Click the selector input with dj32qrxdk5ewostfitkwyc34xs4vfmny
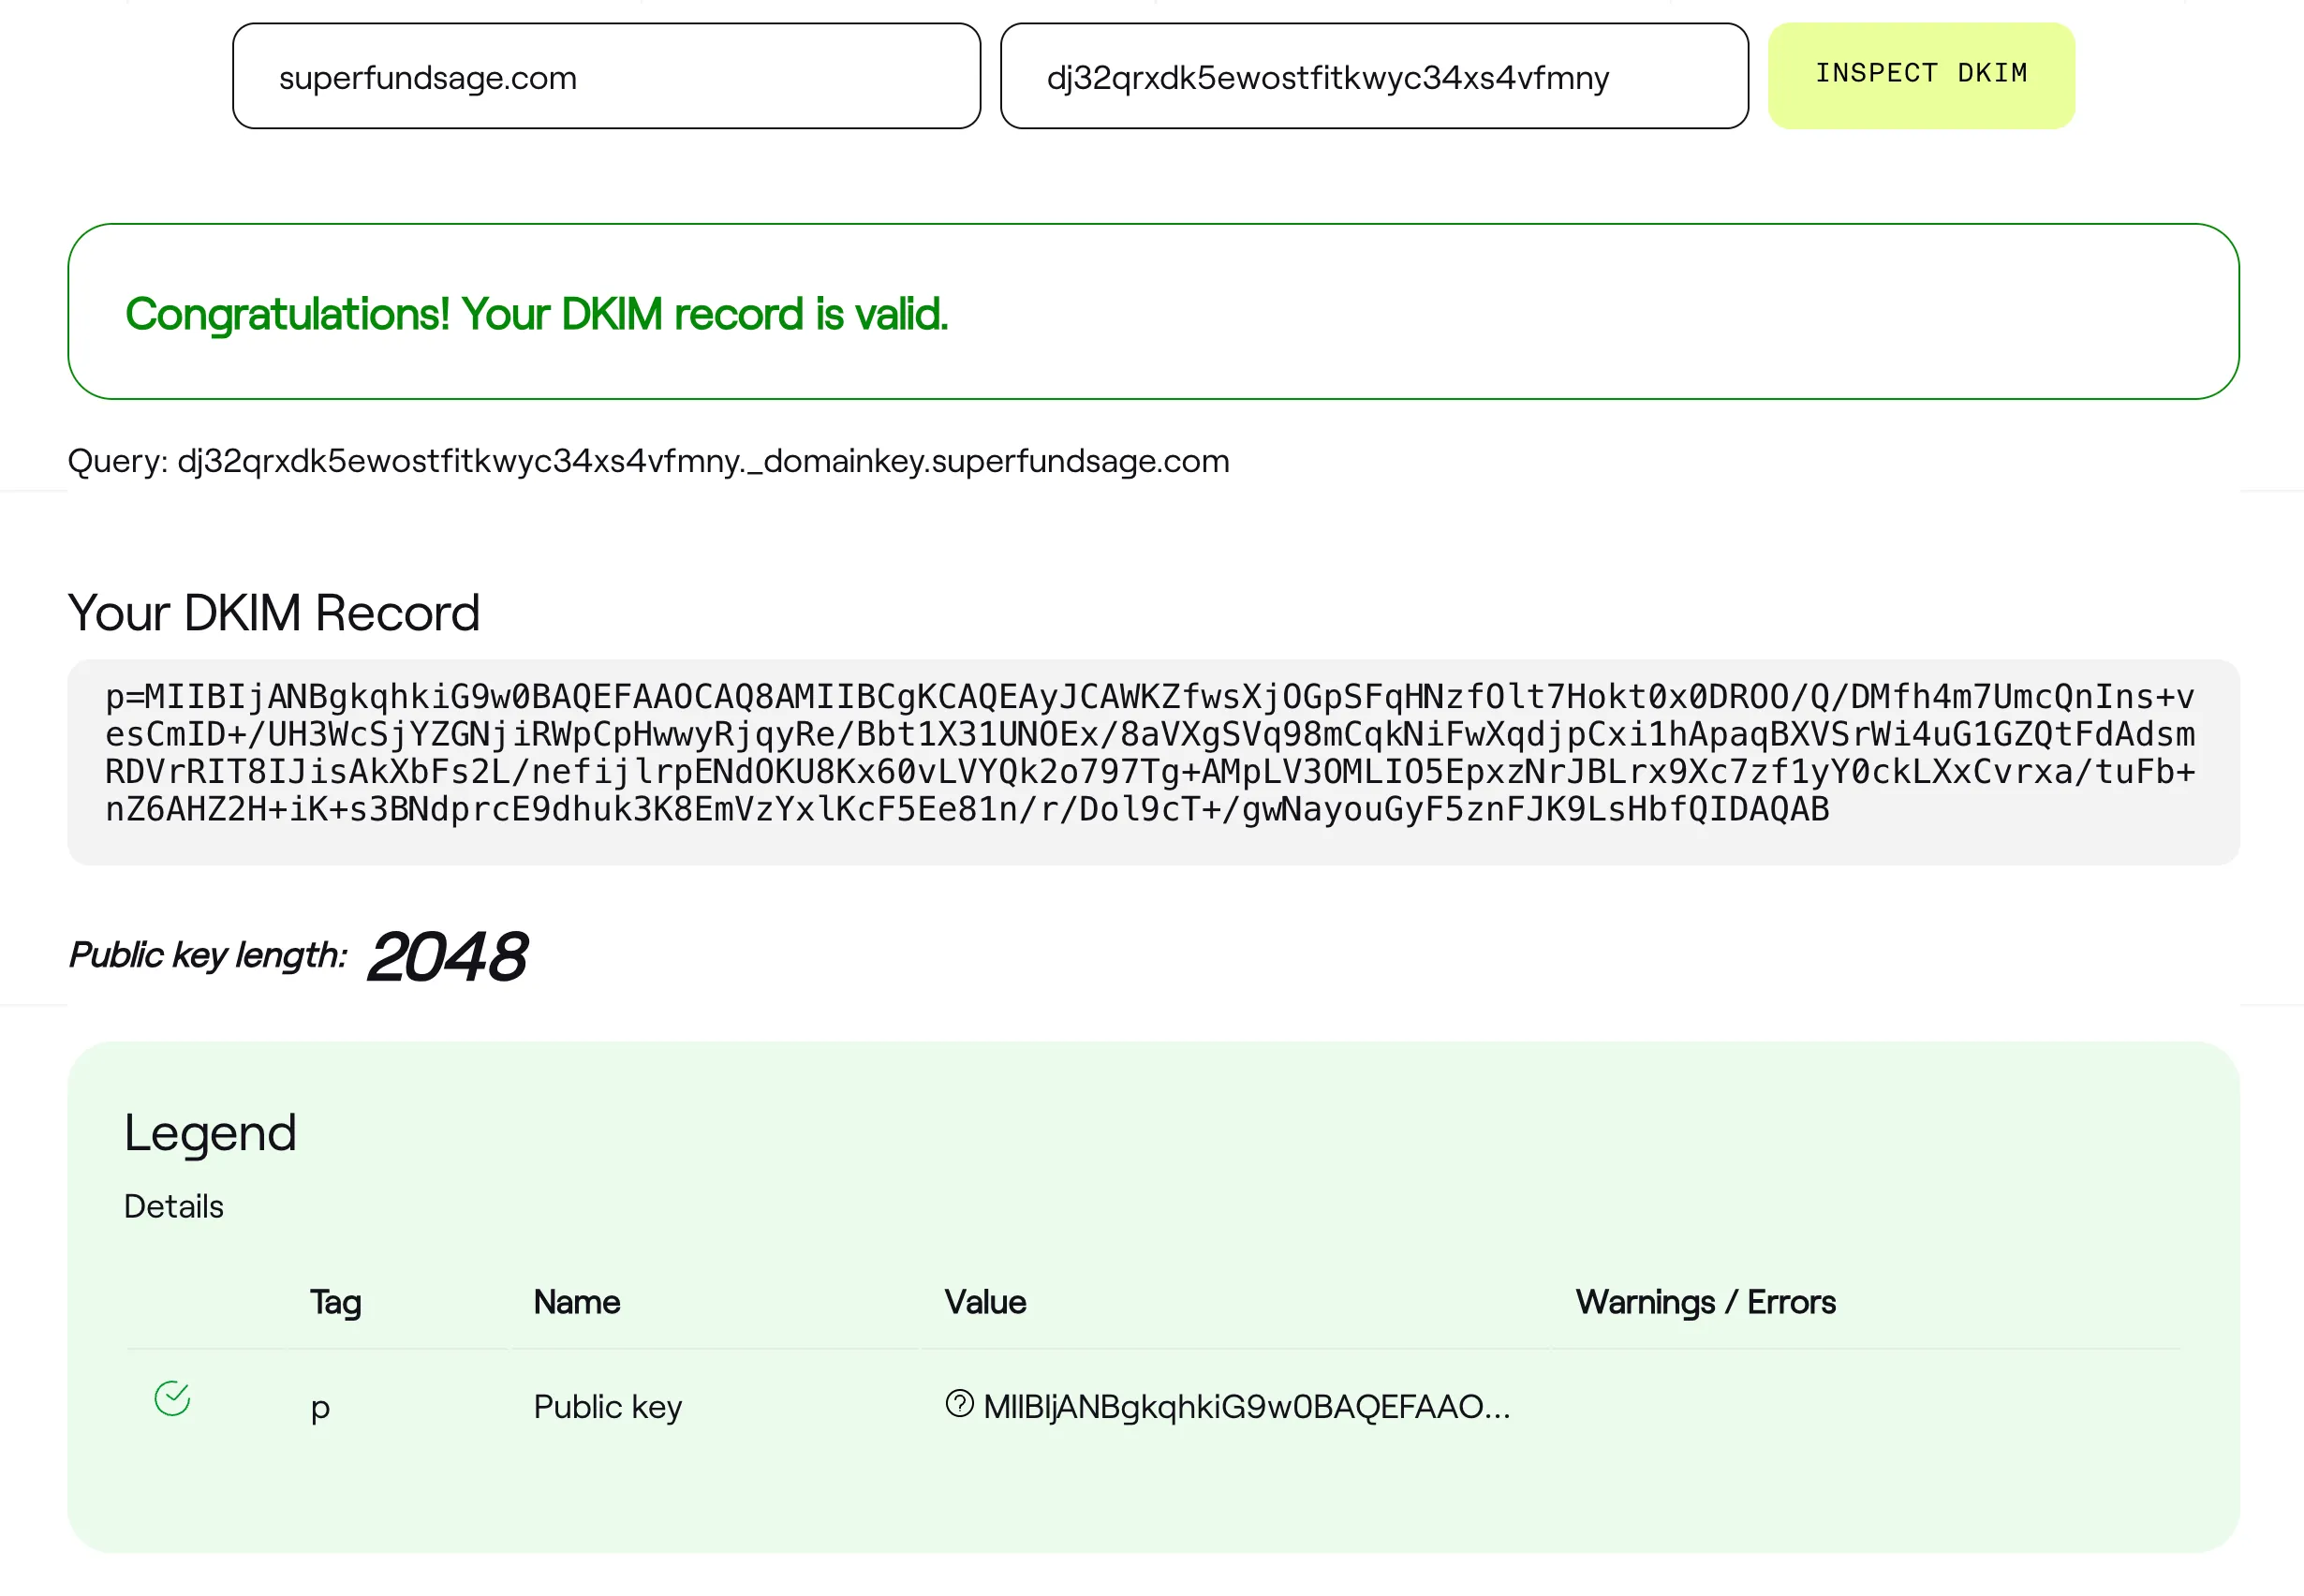This screenshot has height=1596, width=2304. [x=1373, y=76]
